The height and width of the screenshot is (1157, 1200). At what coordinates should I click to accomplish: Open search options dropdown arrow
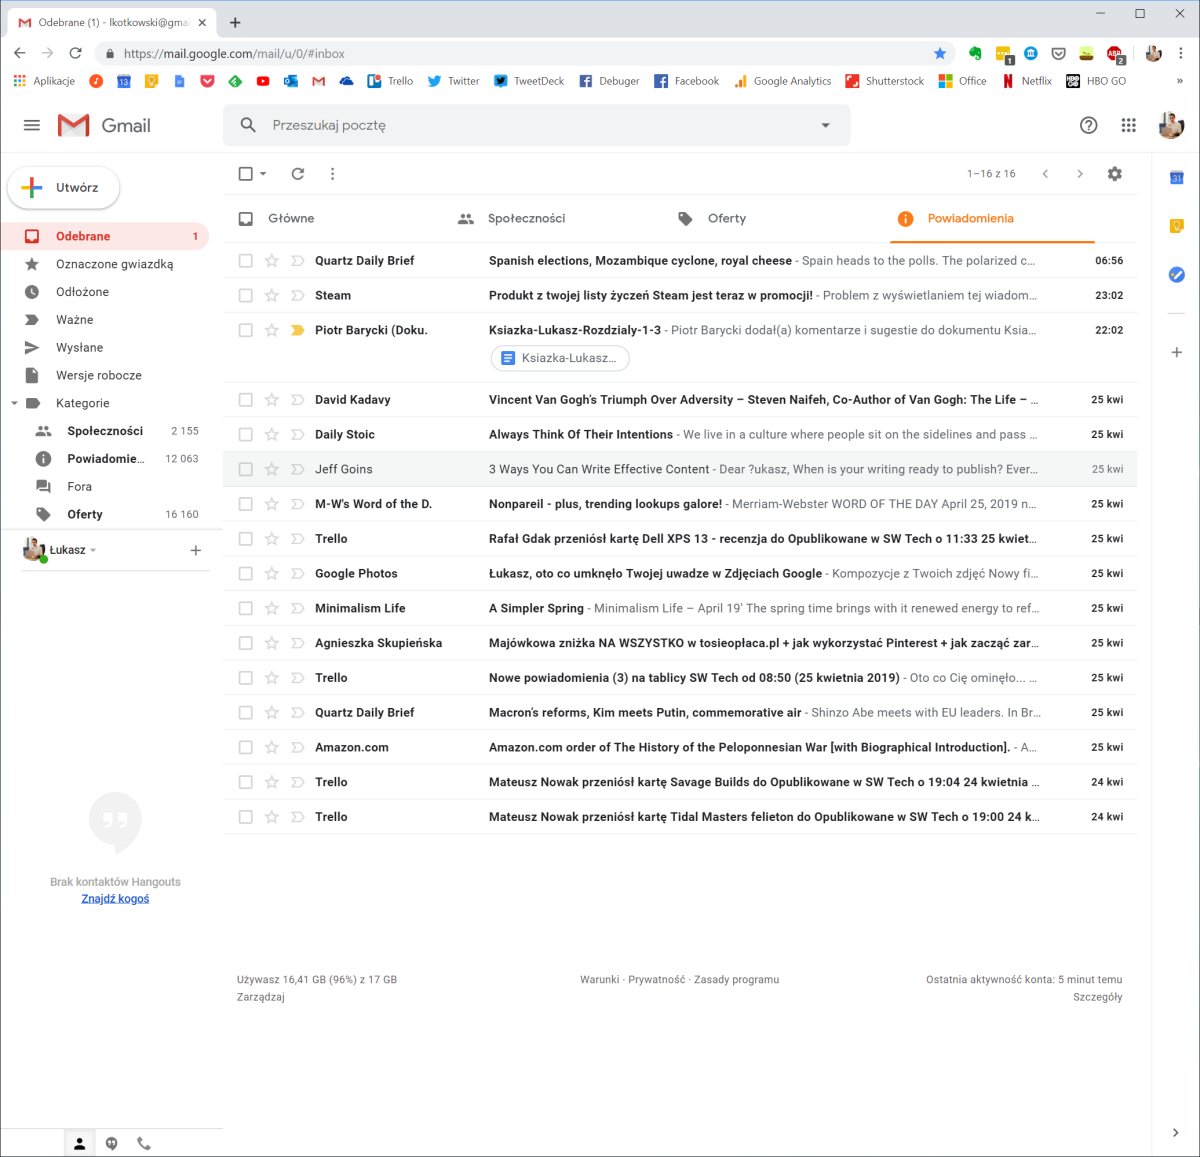click(826, 125)
